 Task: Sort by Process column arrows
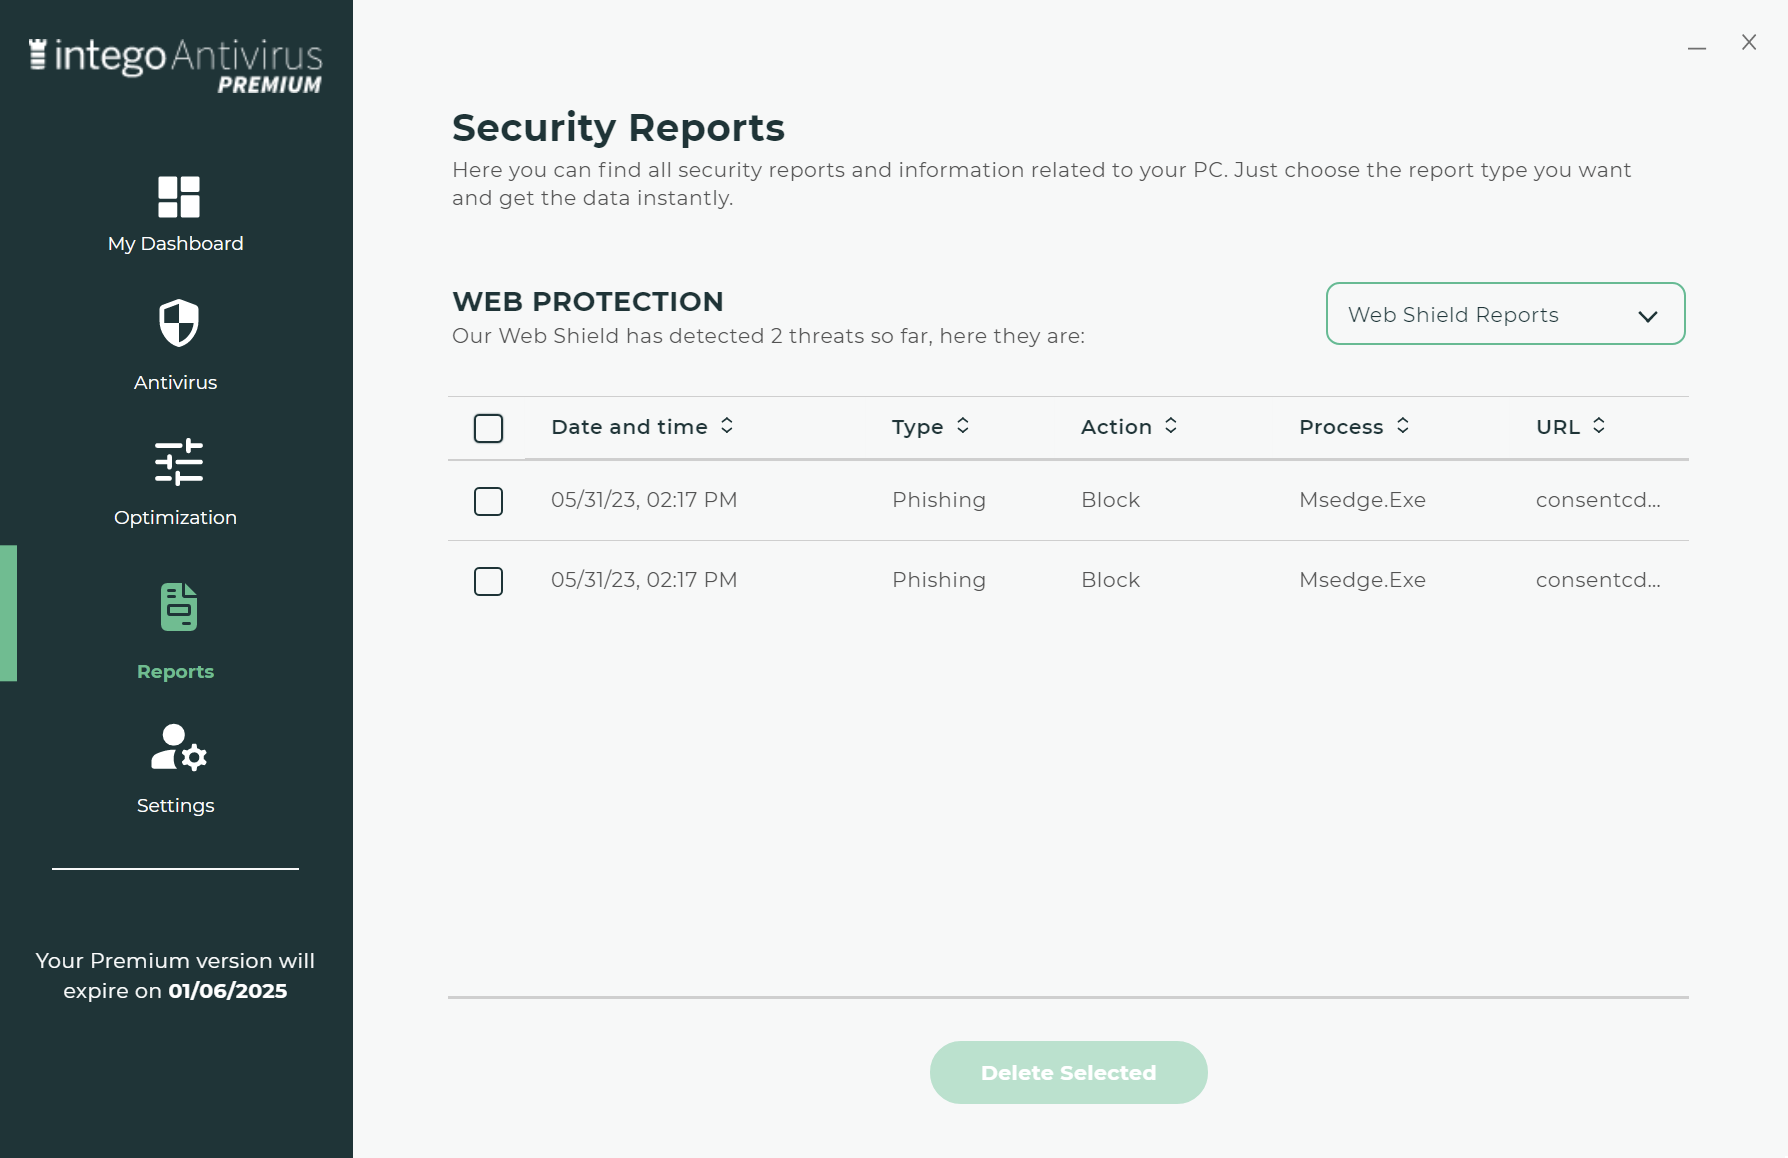click(x=1403, y=426)
